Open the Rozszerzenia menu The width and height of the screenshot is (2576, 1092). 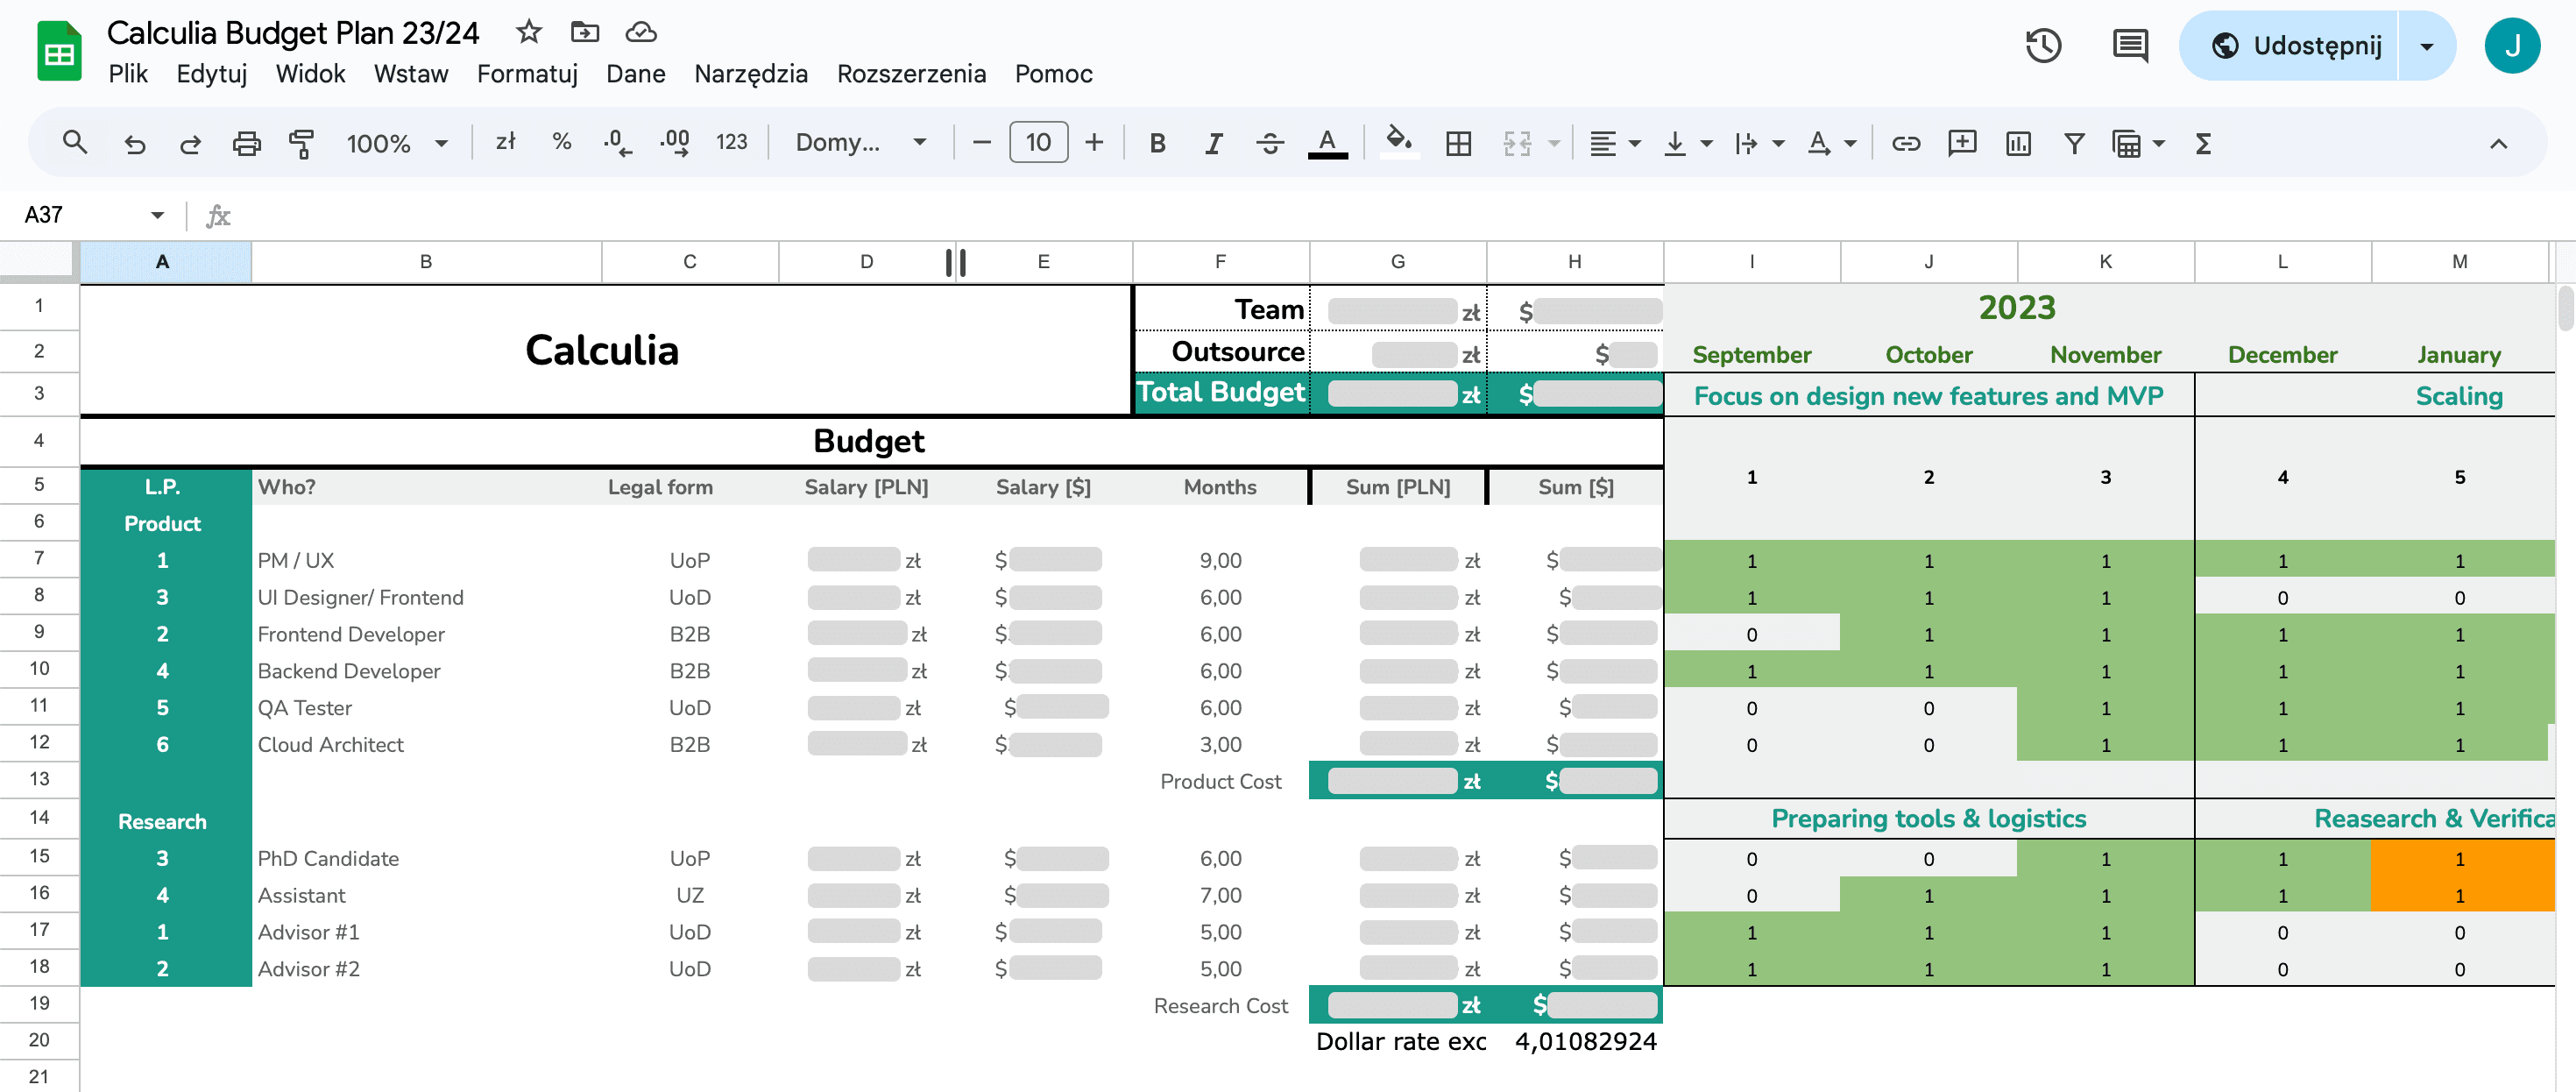pyautogui.click(x=911, y=74)
